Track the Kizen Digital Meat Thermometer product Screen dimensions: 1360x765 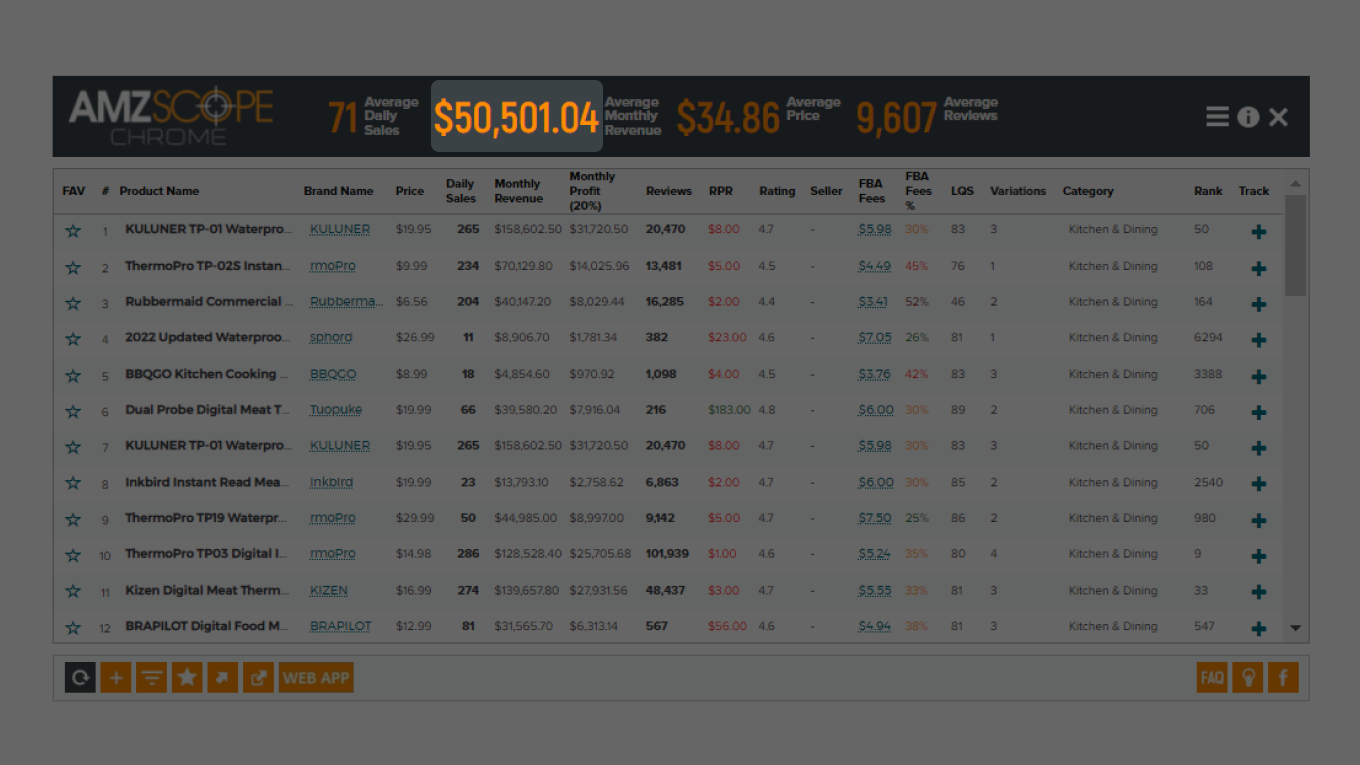point(1258,592)
